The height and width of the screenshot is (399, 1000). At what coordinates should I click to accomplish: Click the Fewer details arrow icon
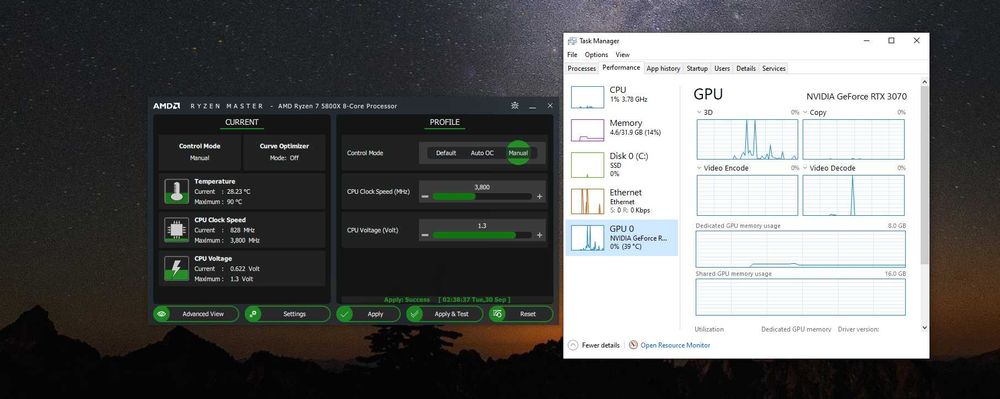pyautogui.click(x=573, y=345)
